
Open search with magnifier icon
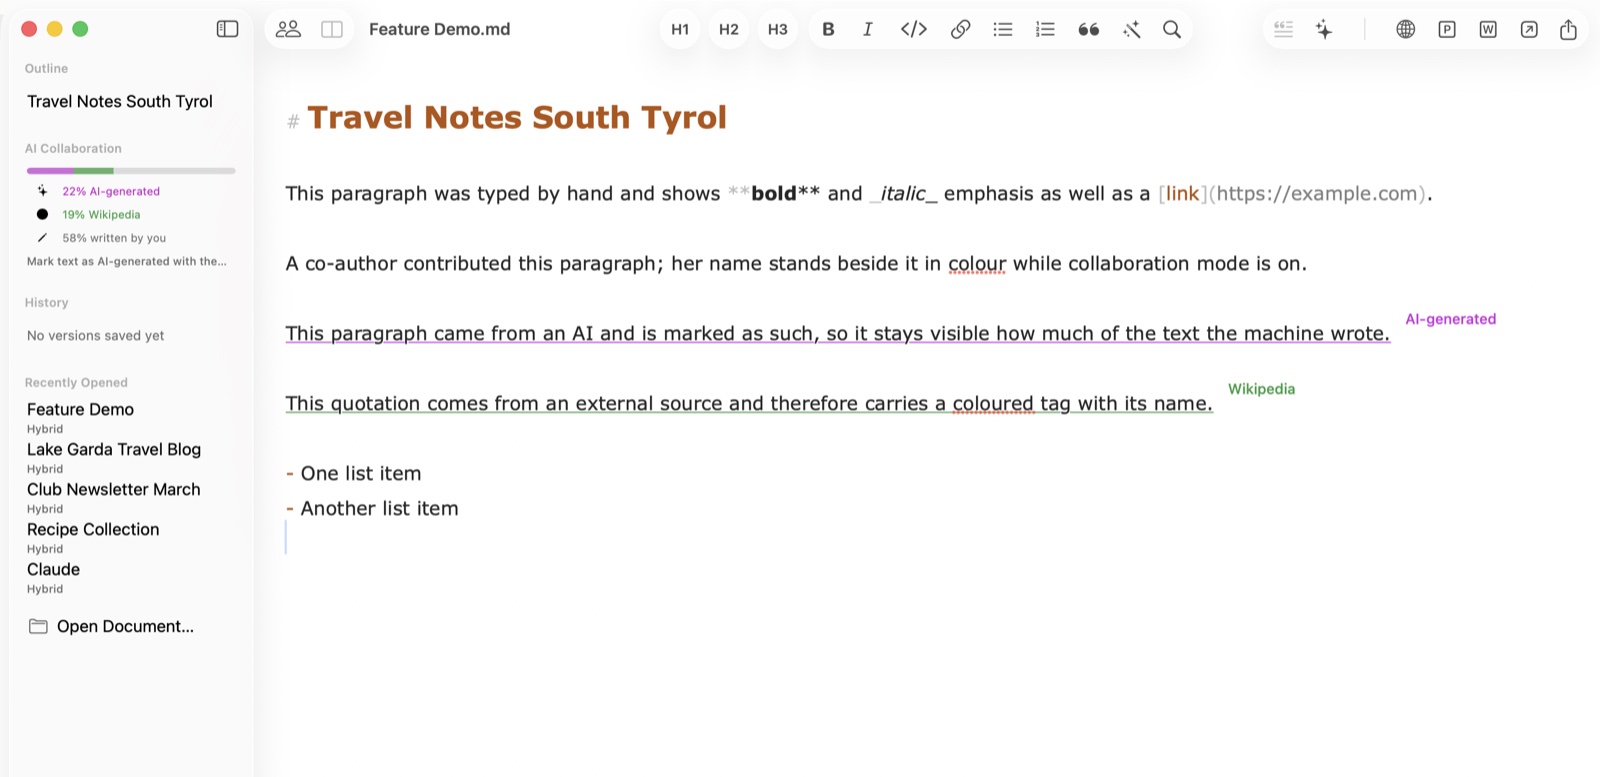point(1172,29)
